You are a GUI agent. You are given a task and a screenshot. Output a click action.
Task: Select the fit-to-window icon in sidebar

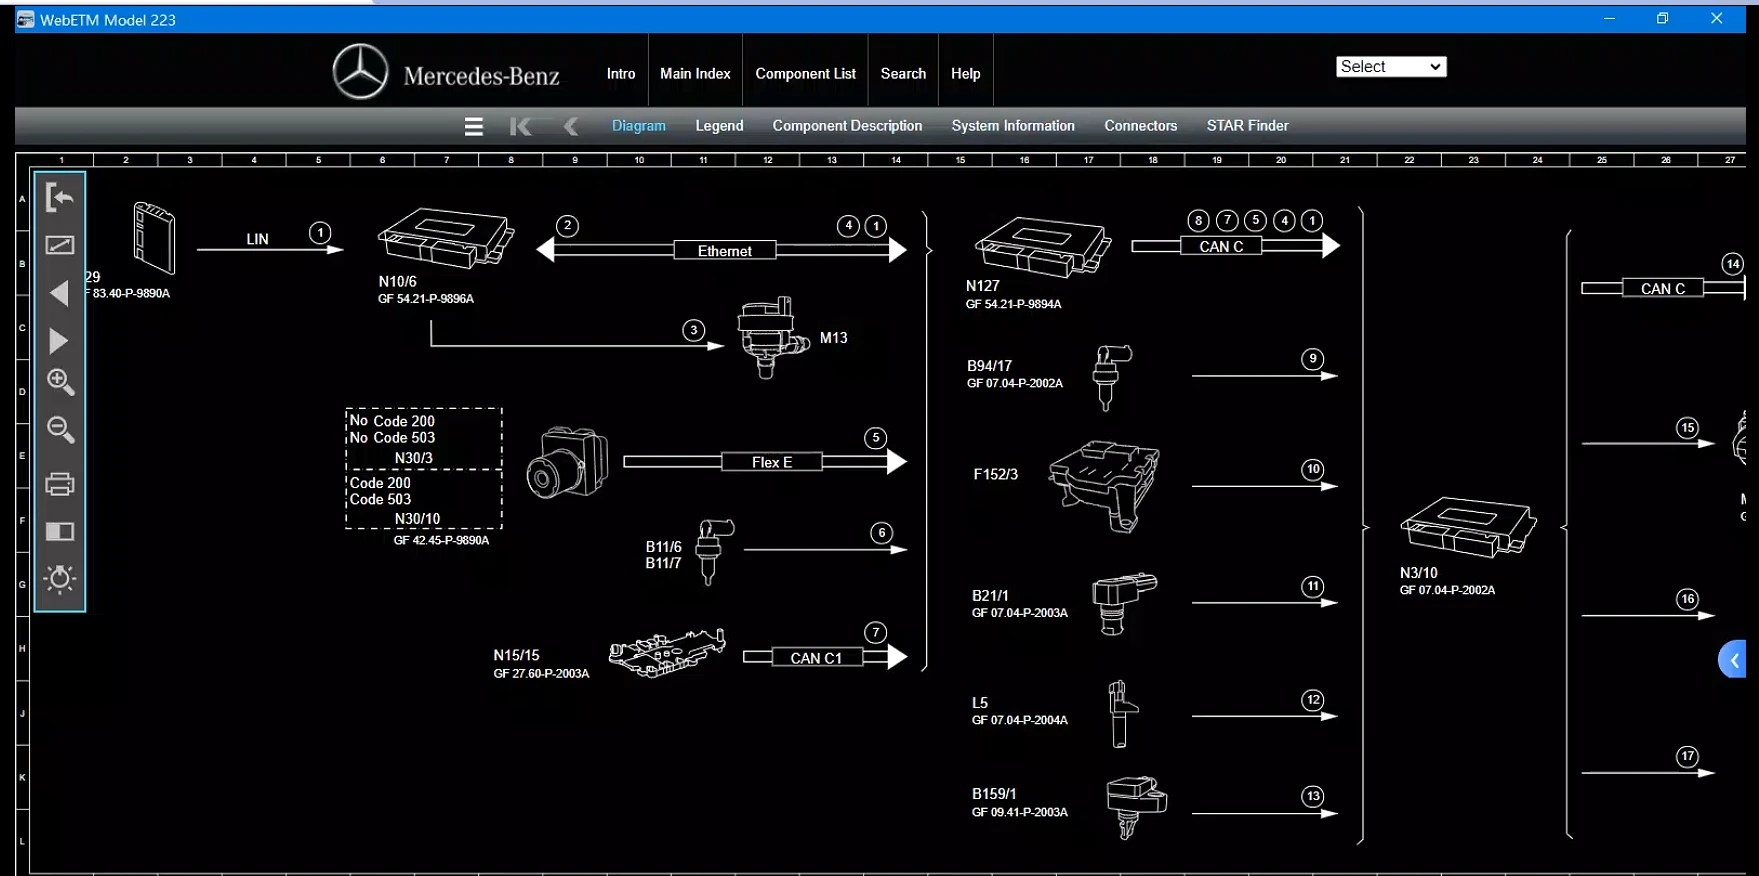coord(60,245)
